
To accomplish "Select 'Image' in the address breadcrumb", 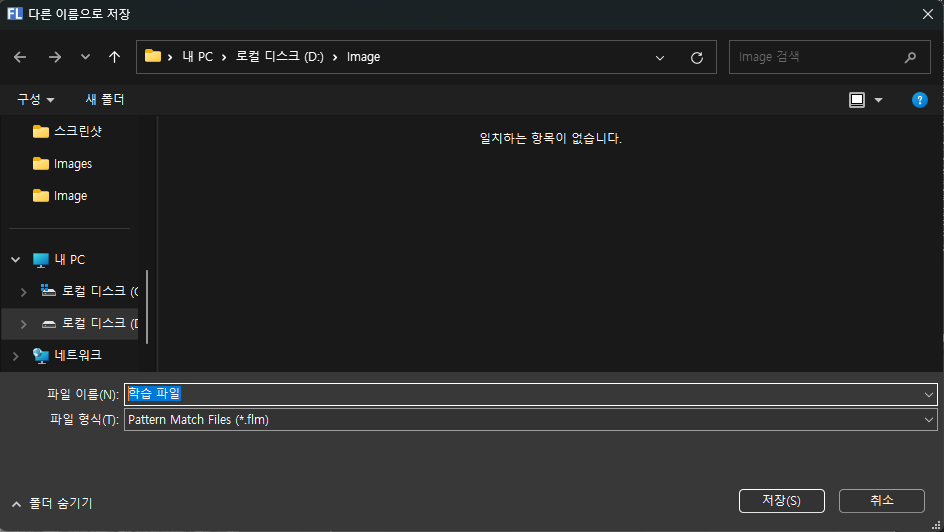I will pyautogui.click(x=364, y=57).
